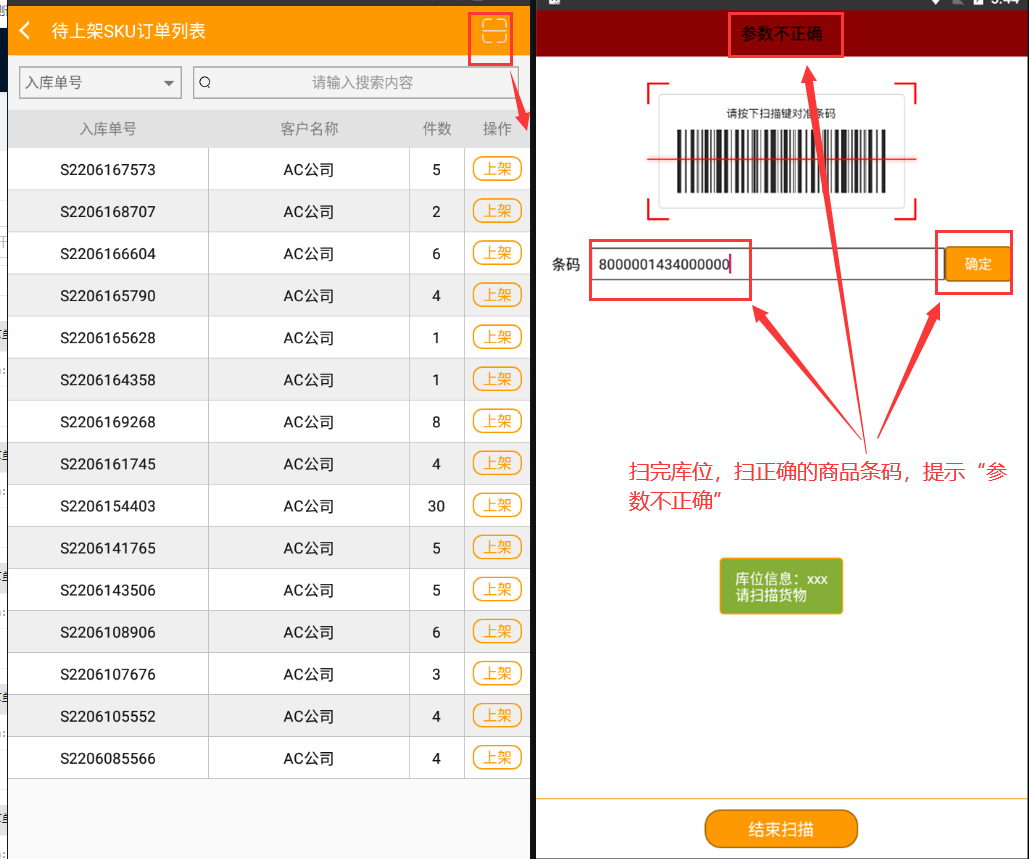This screenshot has height=859, width=1029.
Task: Open the 入库单号 dropdown filter
Action: (100, 83)
